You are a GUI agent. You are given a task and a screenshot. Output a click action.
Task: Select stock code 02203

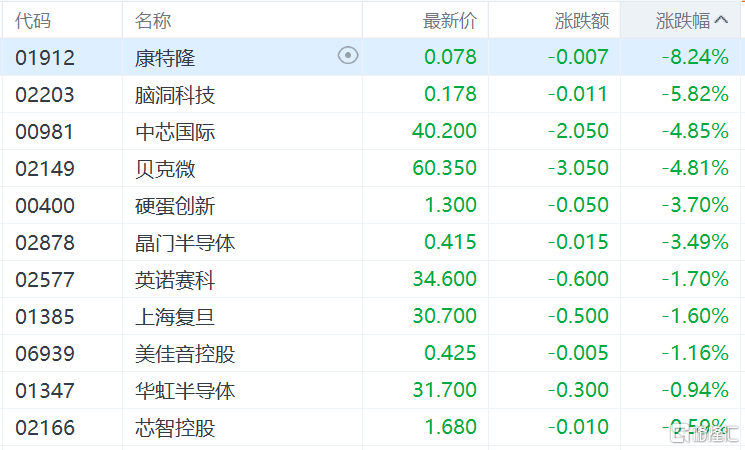[x=45, y=95]
